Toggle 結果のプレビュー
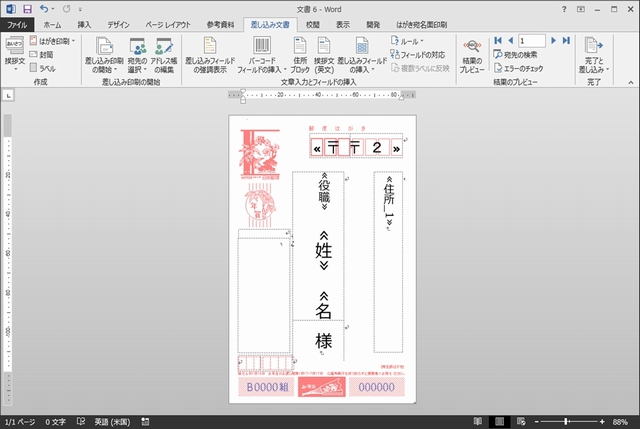This screenshot has height=429, width=640. pos(472,55)
